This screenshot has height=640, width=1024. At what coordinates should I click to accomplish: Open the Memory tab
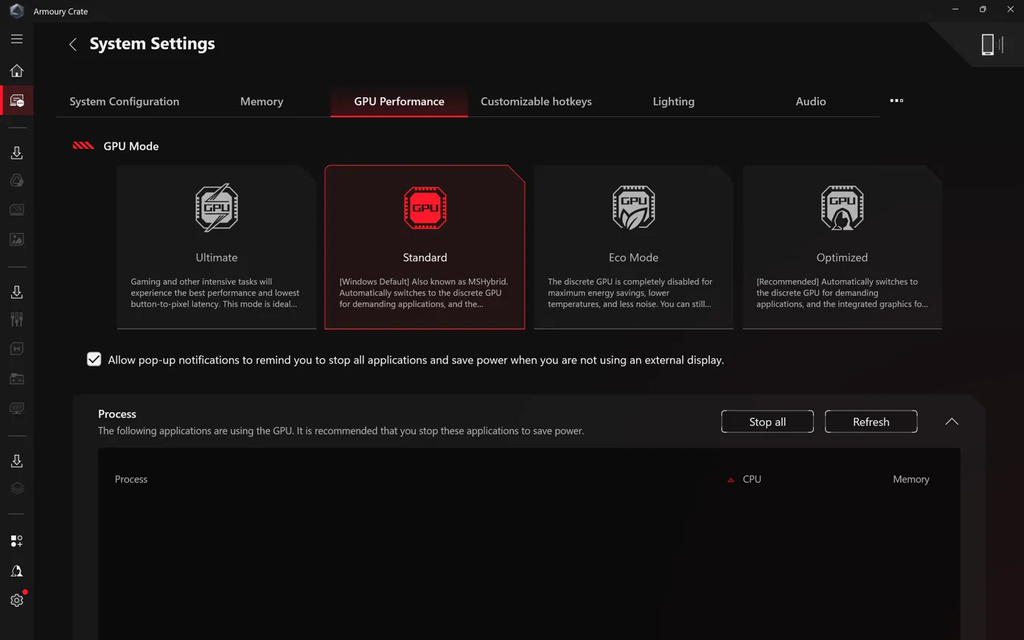point(261,101)
